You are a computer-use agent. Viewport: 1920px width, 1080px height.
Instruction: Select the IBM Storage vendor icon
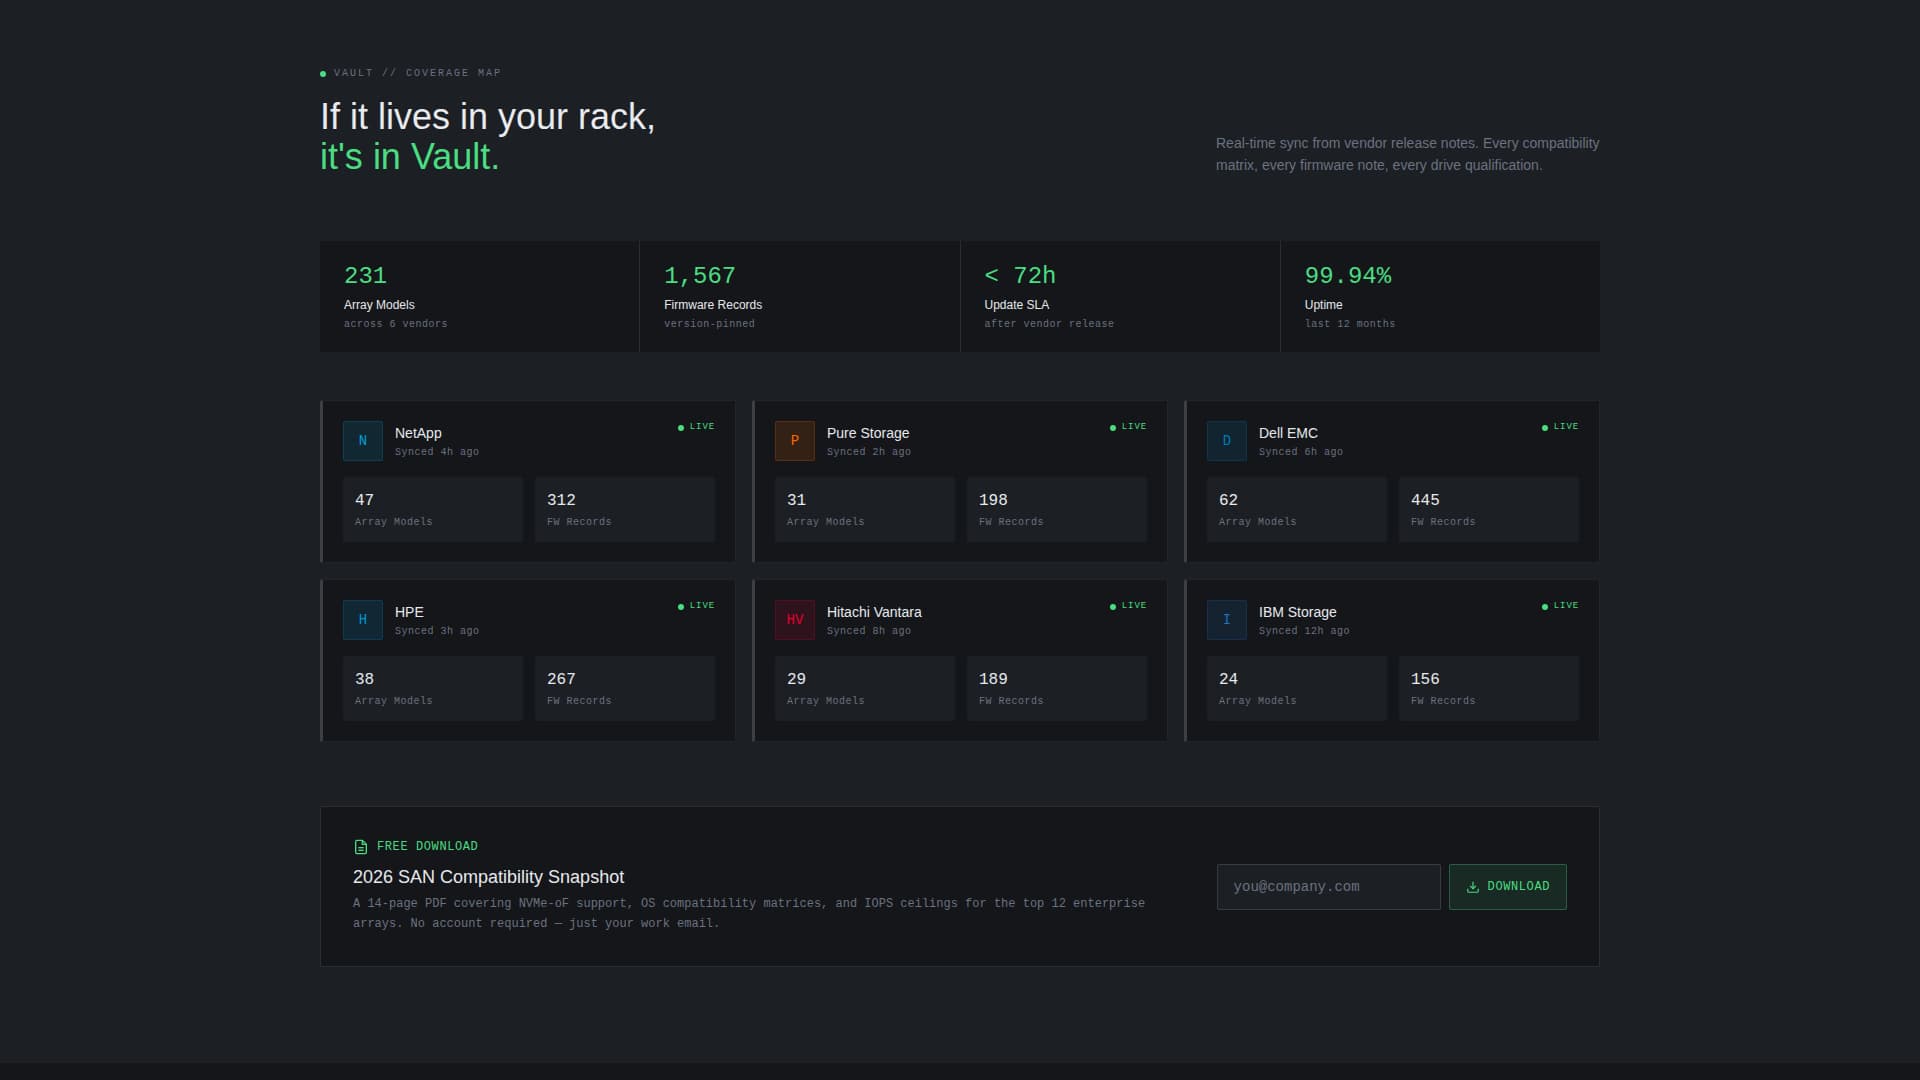click(1226, 620)
